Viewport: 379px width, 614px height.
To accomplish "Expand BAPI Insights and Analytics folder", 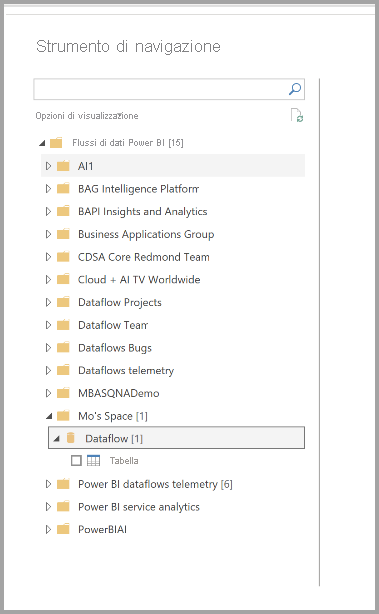I will click(x=49, y=211).
